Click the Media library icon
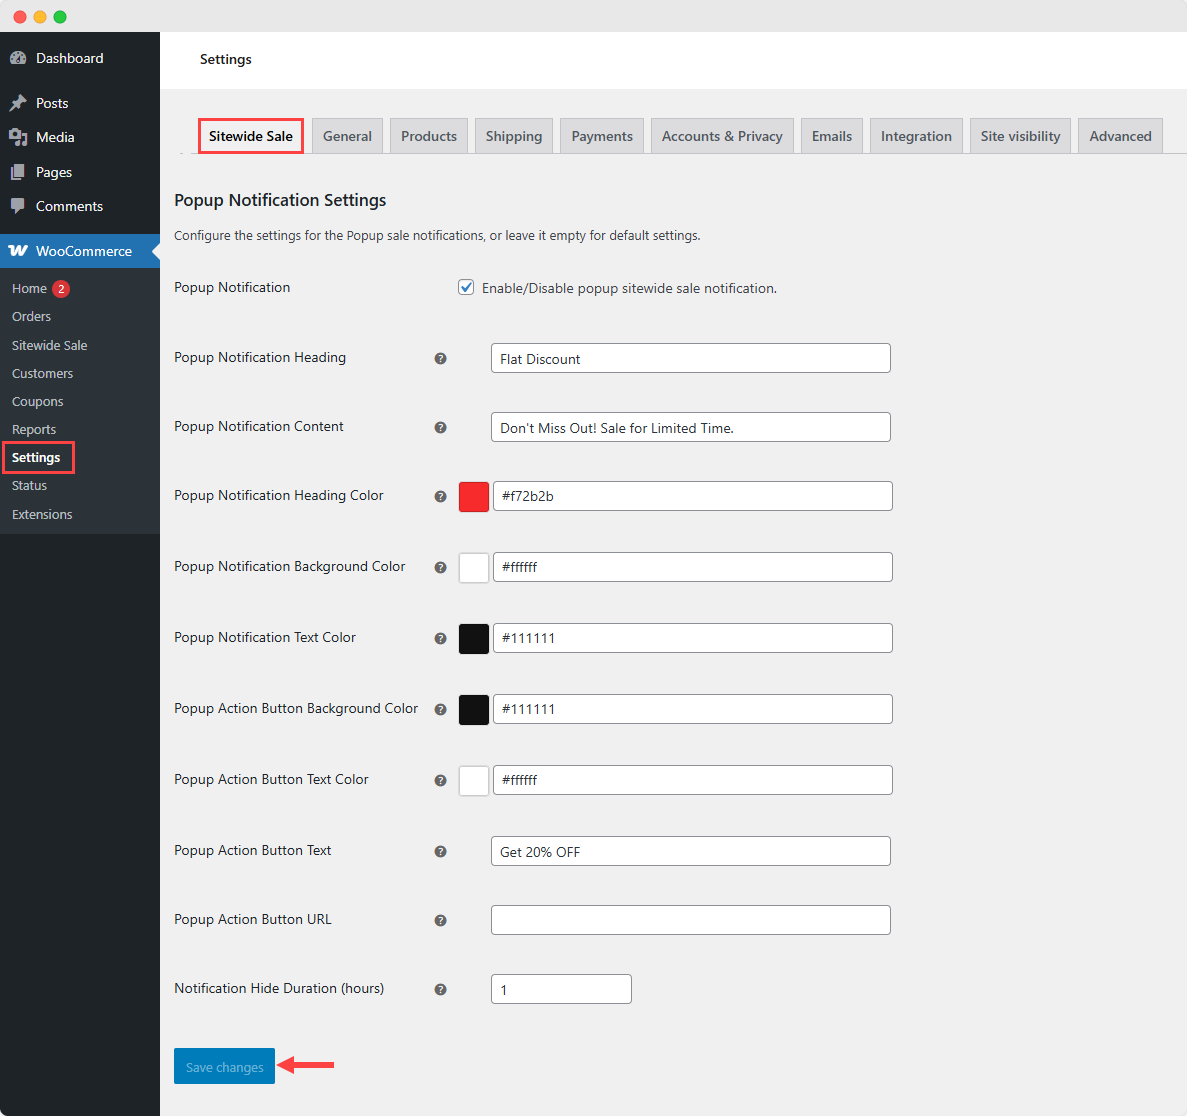This screenshot has height=1116, width=1187. pos(18,137)
